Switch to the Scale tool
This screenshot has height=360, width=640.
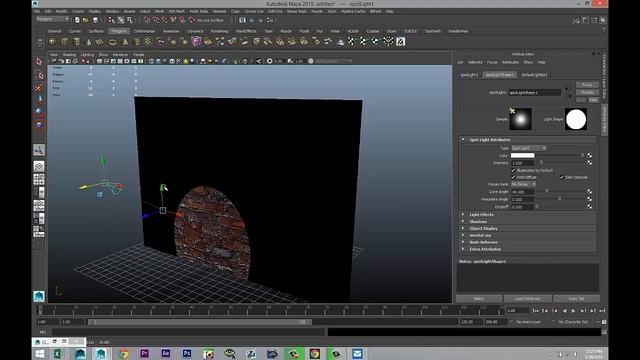tap(39, 124)
